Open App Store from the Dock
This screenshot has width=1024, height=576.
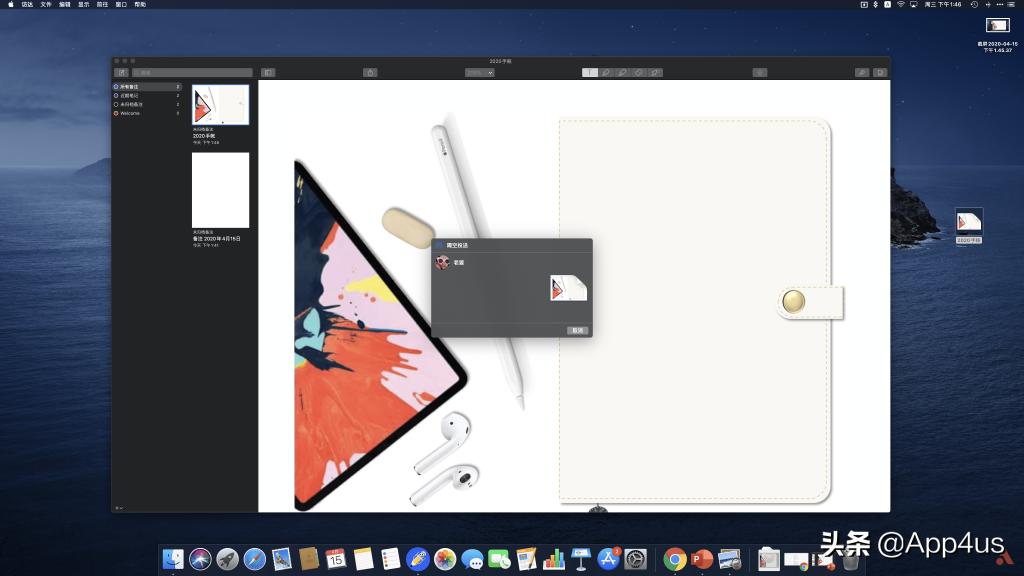[608, 559]
